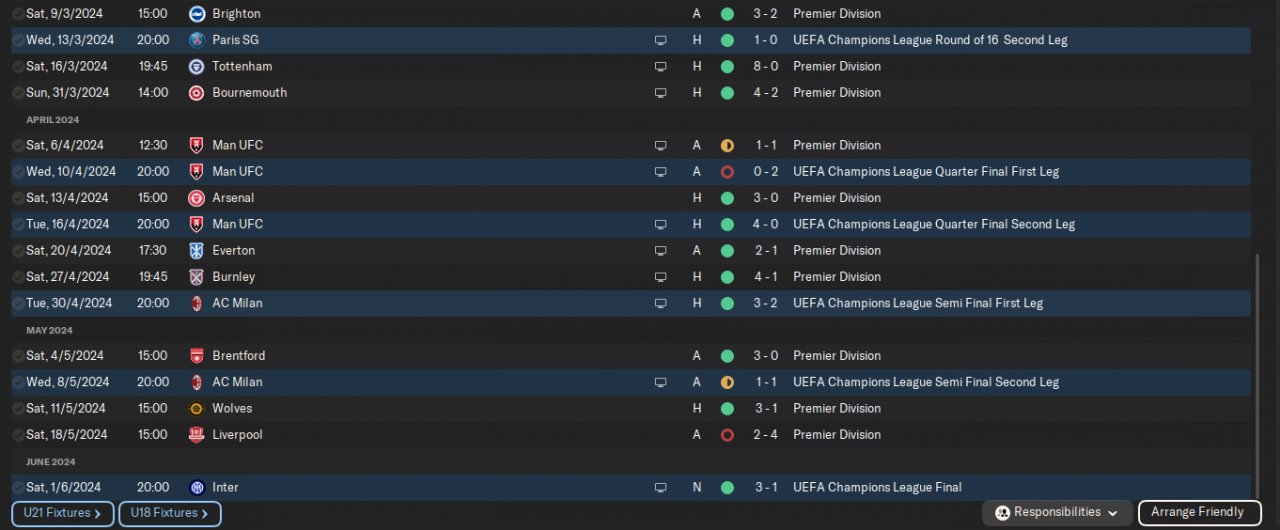Screen dimensions: 1280x530
Task: Click the MAY 2024 month header
Action: coord(49,330)
